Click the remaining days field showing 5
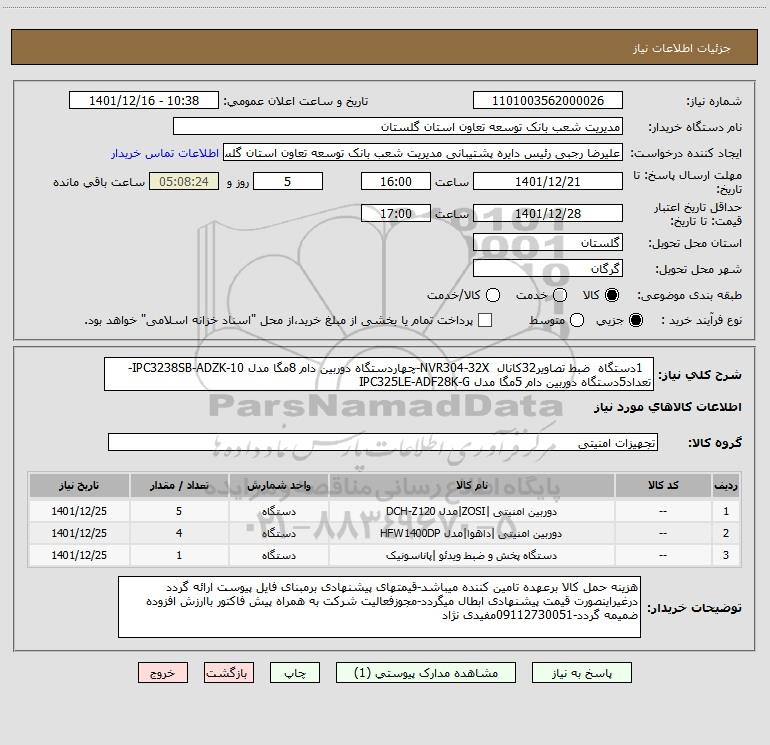The width and height of the screenshot is (770, 745). pyautogui.click(x=288, y=181)
